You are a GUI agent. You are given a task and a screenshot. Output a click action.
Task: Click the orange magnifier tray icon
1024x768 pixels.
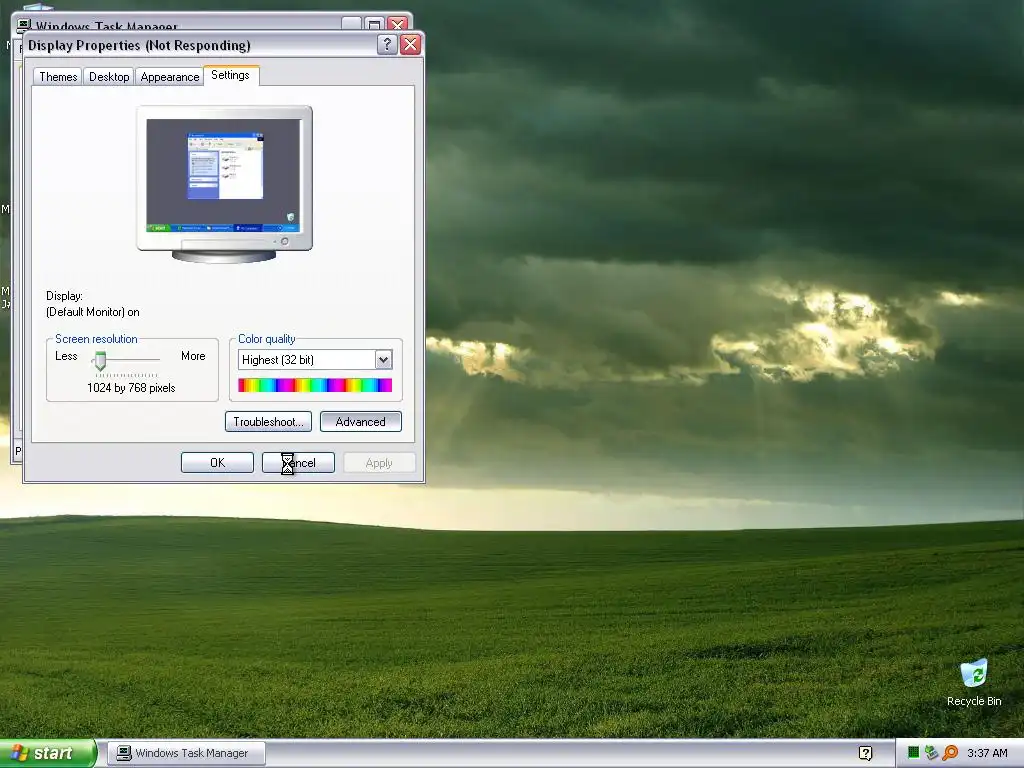coord(950,753)
